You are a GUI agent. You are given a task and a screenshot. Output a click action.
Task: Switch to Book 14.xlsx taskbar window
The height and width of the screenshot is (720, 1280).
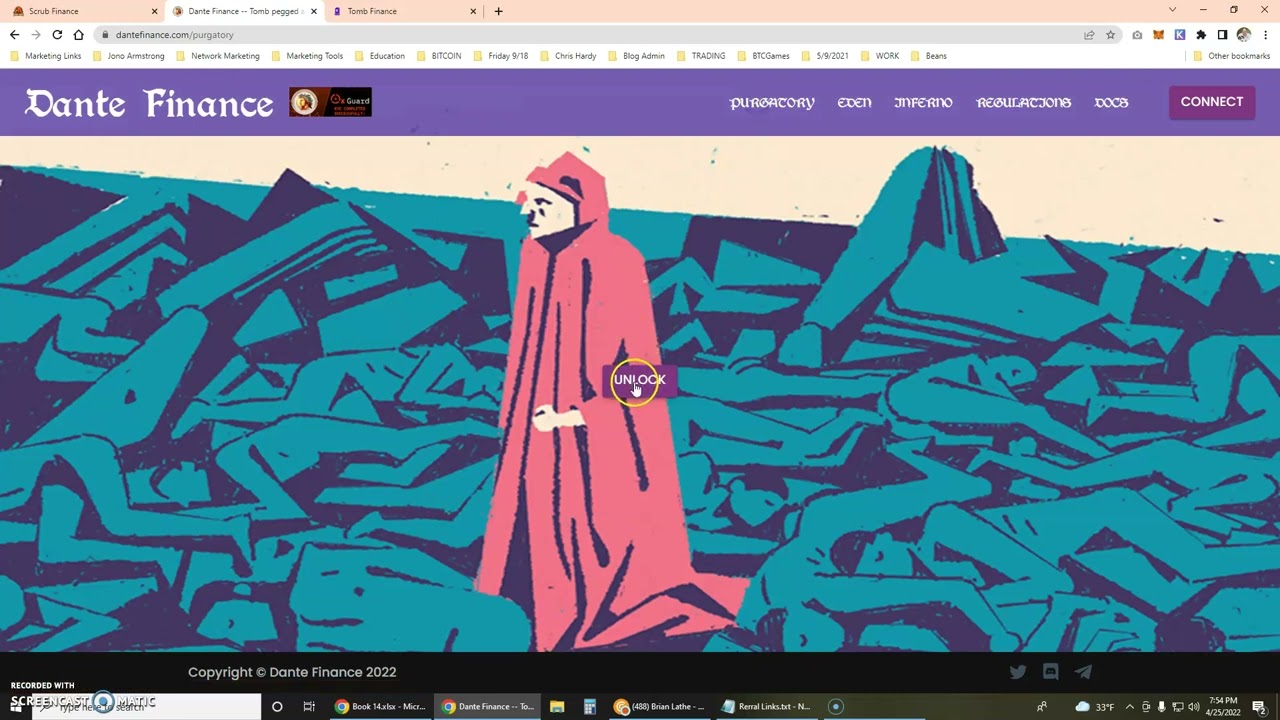click(380, 707)
